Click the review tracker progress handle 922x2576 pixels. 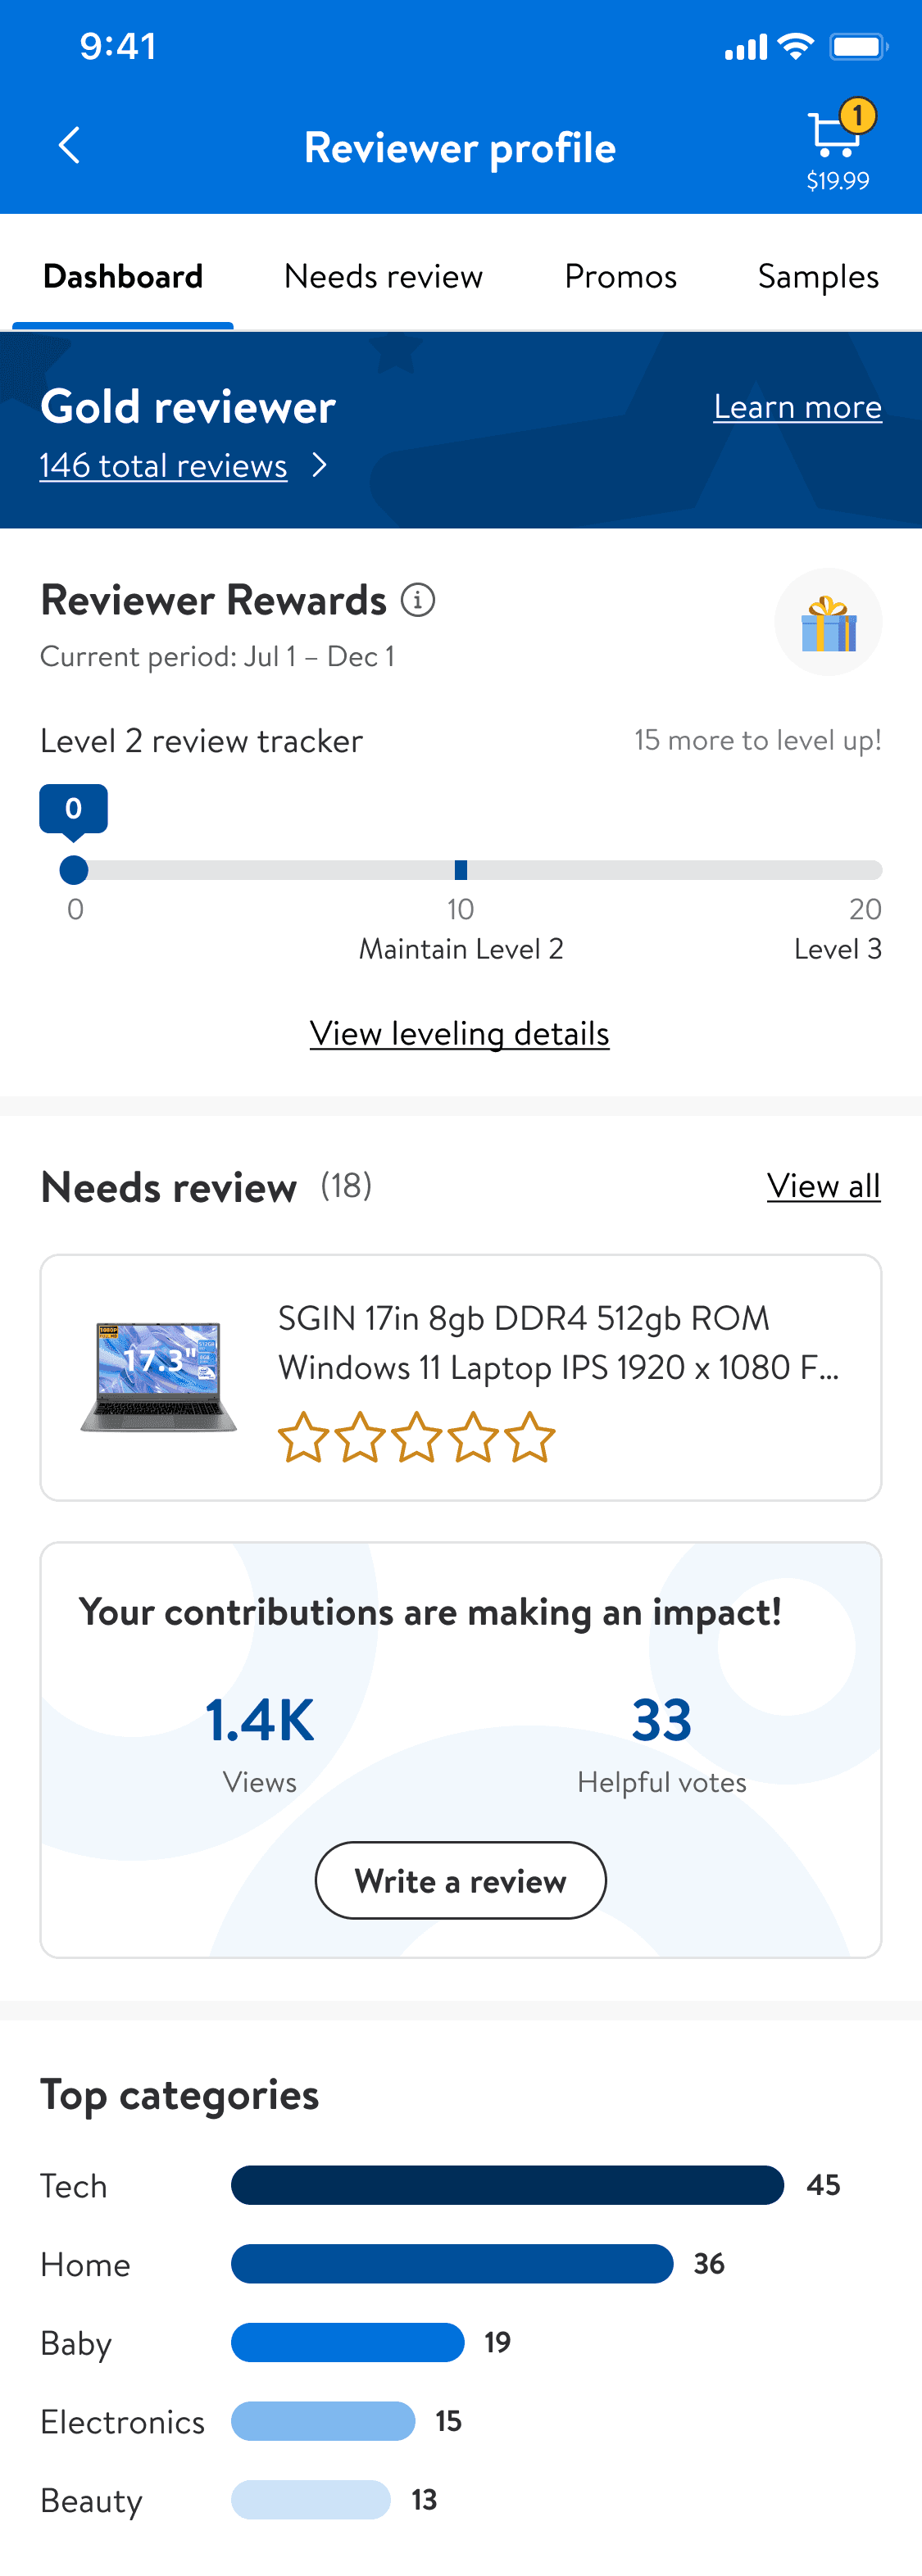pos(74,870)
